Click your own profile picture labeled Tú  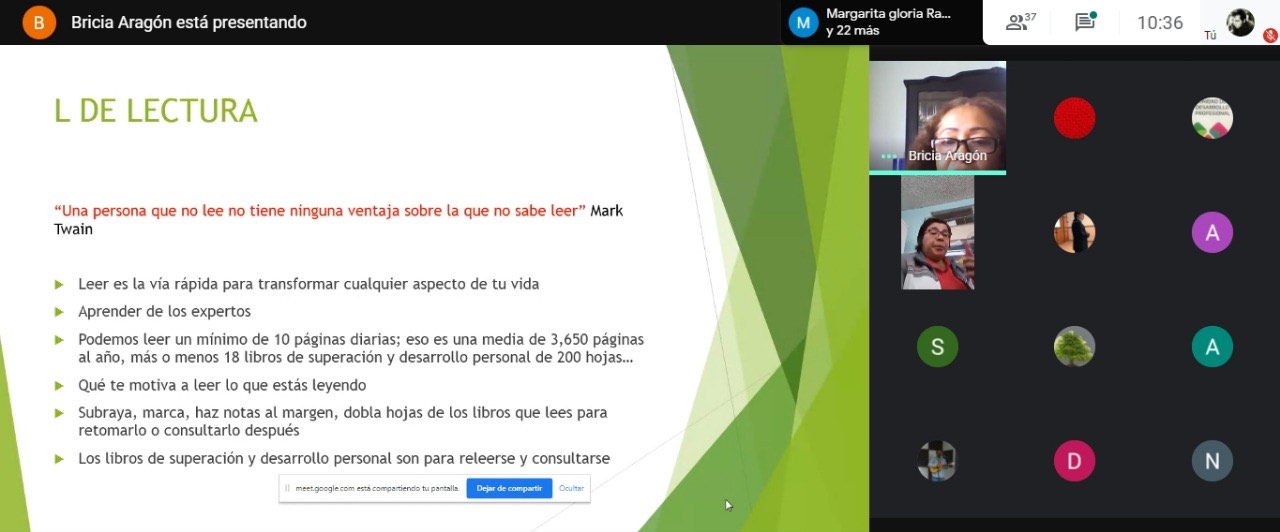click(x=1240, y=22)
